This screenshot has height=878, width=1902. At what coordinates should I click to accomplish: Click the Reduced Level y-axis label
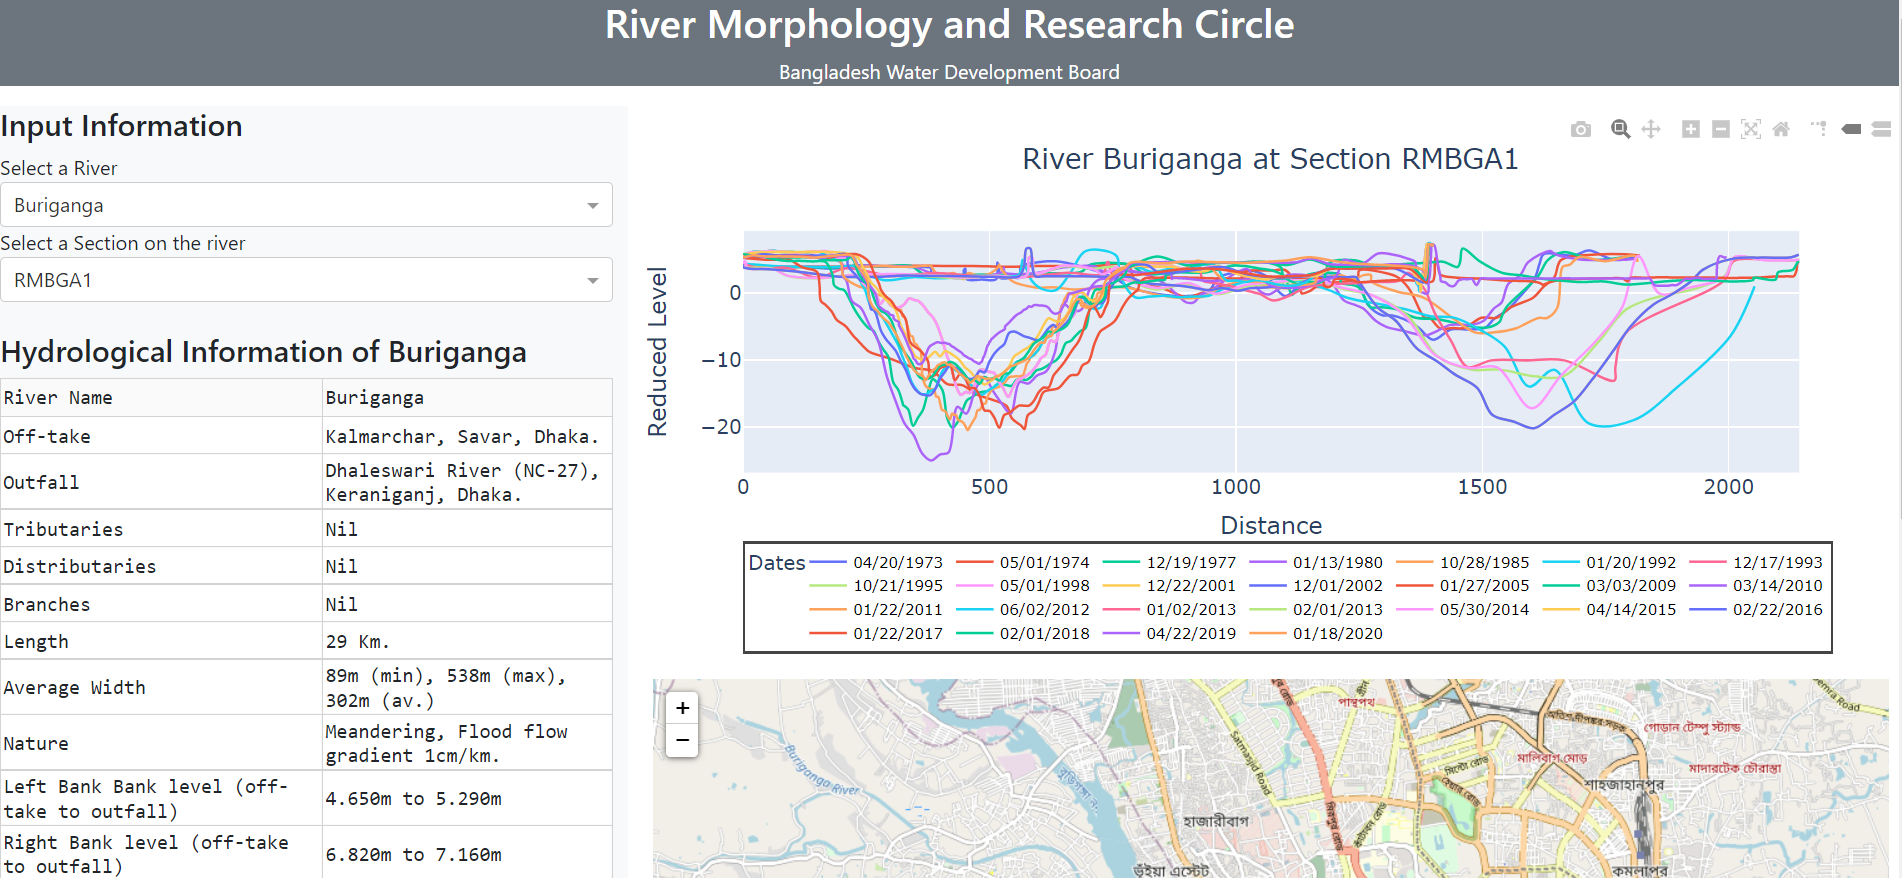(657, 352)
